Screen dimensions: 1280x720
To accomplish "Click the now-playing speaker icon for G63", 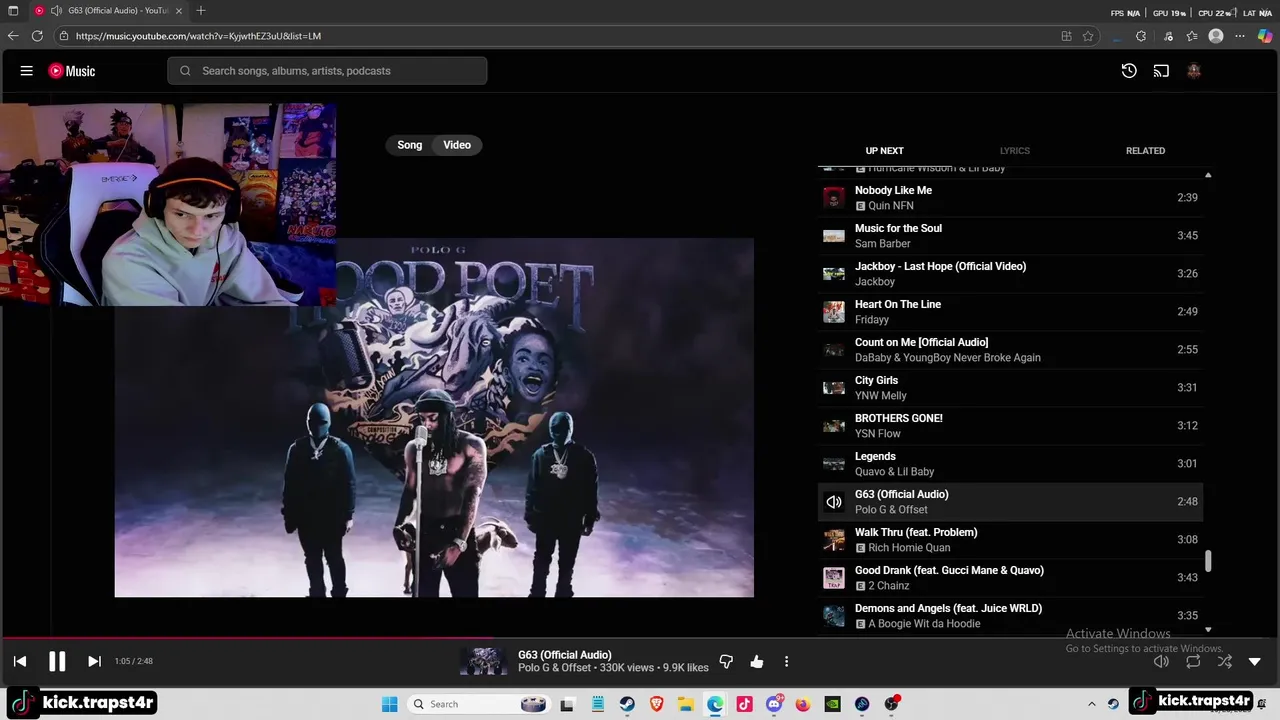I will coord(834,502).
